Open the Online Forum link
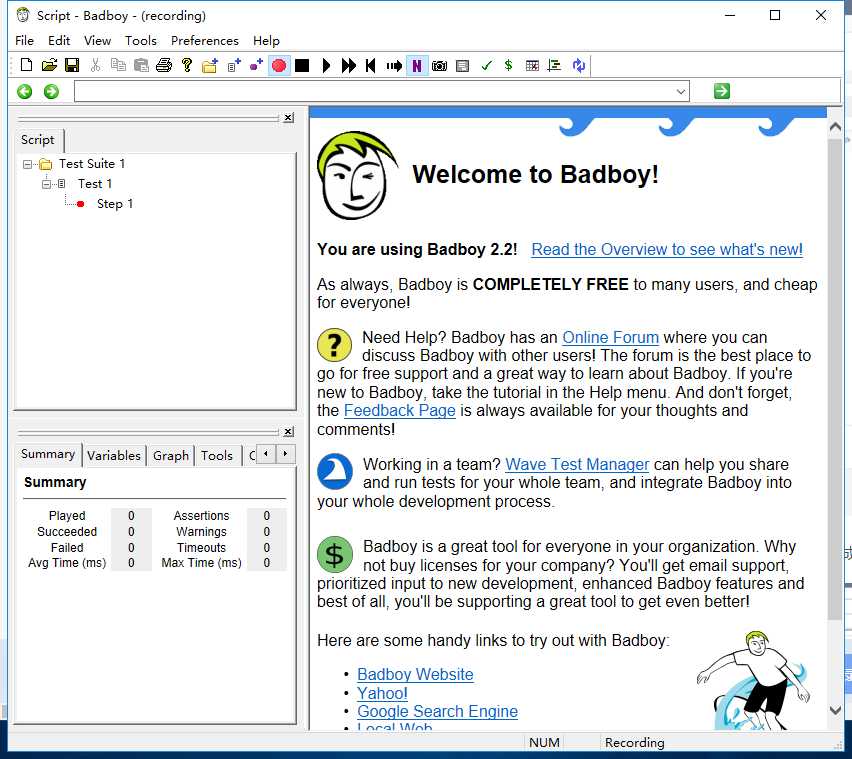The image size is (852, 759). tap(610, 337)
